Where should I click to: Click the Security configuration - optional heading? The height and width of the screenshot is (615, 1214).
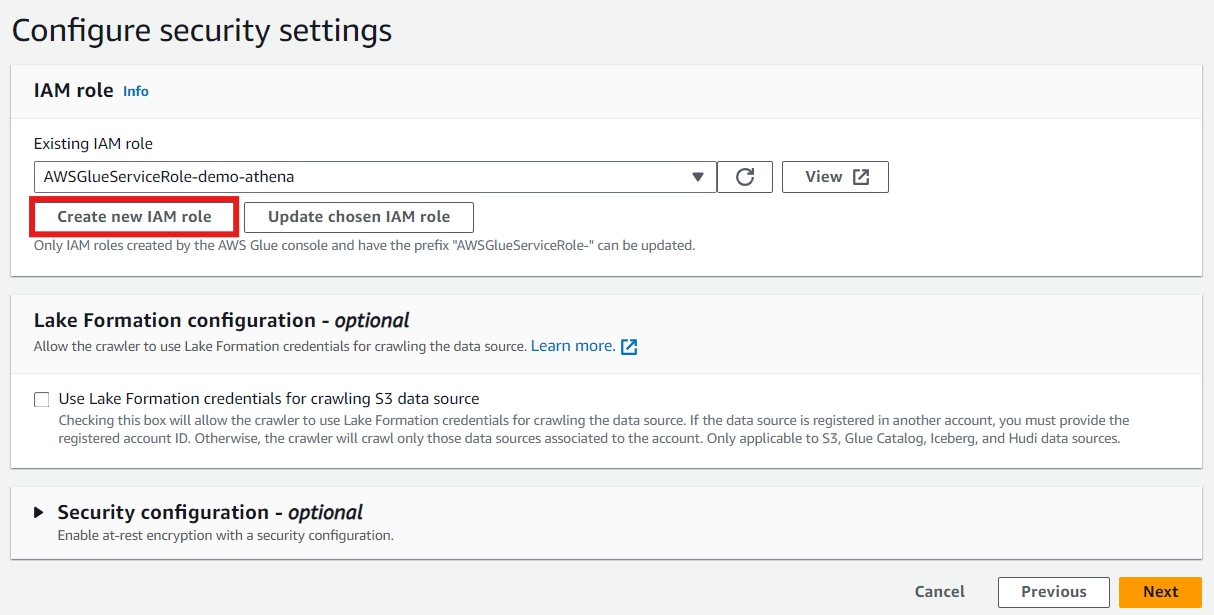210,513
